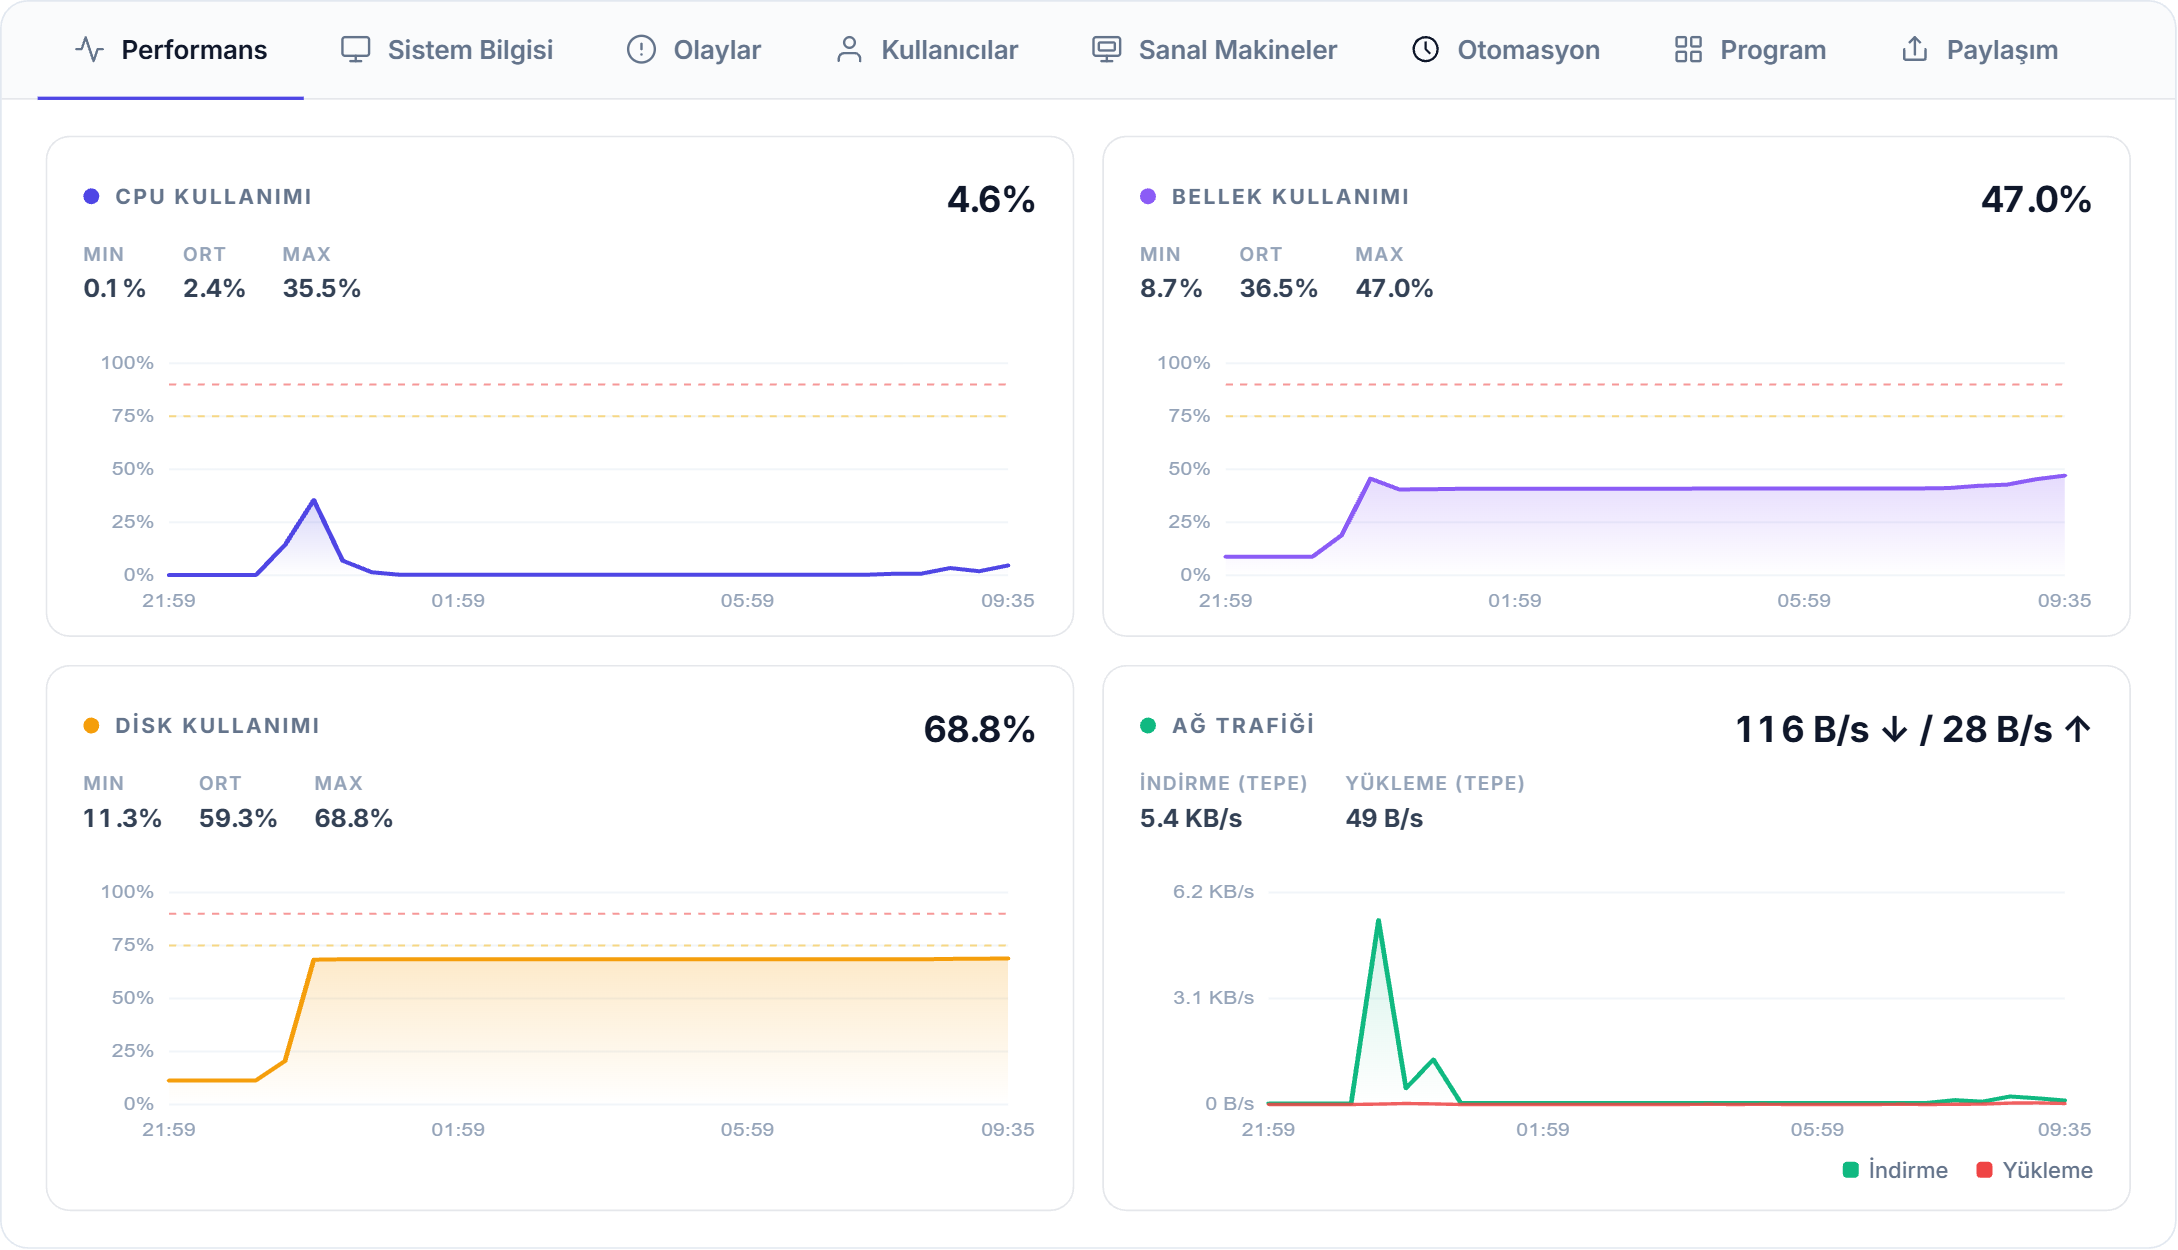Click the Disk Kullanımı orange dot
This screenshot has height=1250, width=2178.
point(91,725)
